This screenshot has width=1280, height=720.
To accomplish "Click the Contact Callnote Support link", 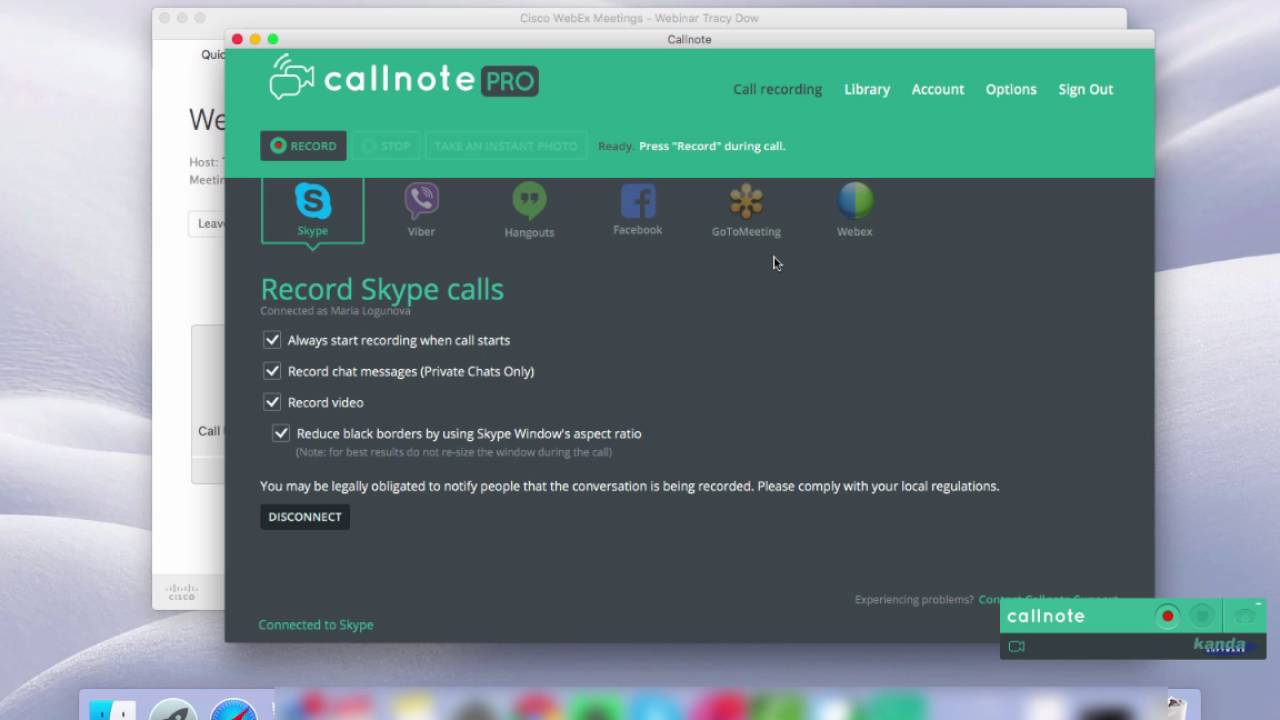I will [x=1048, y=600].
